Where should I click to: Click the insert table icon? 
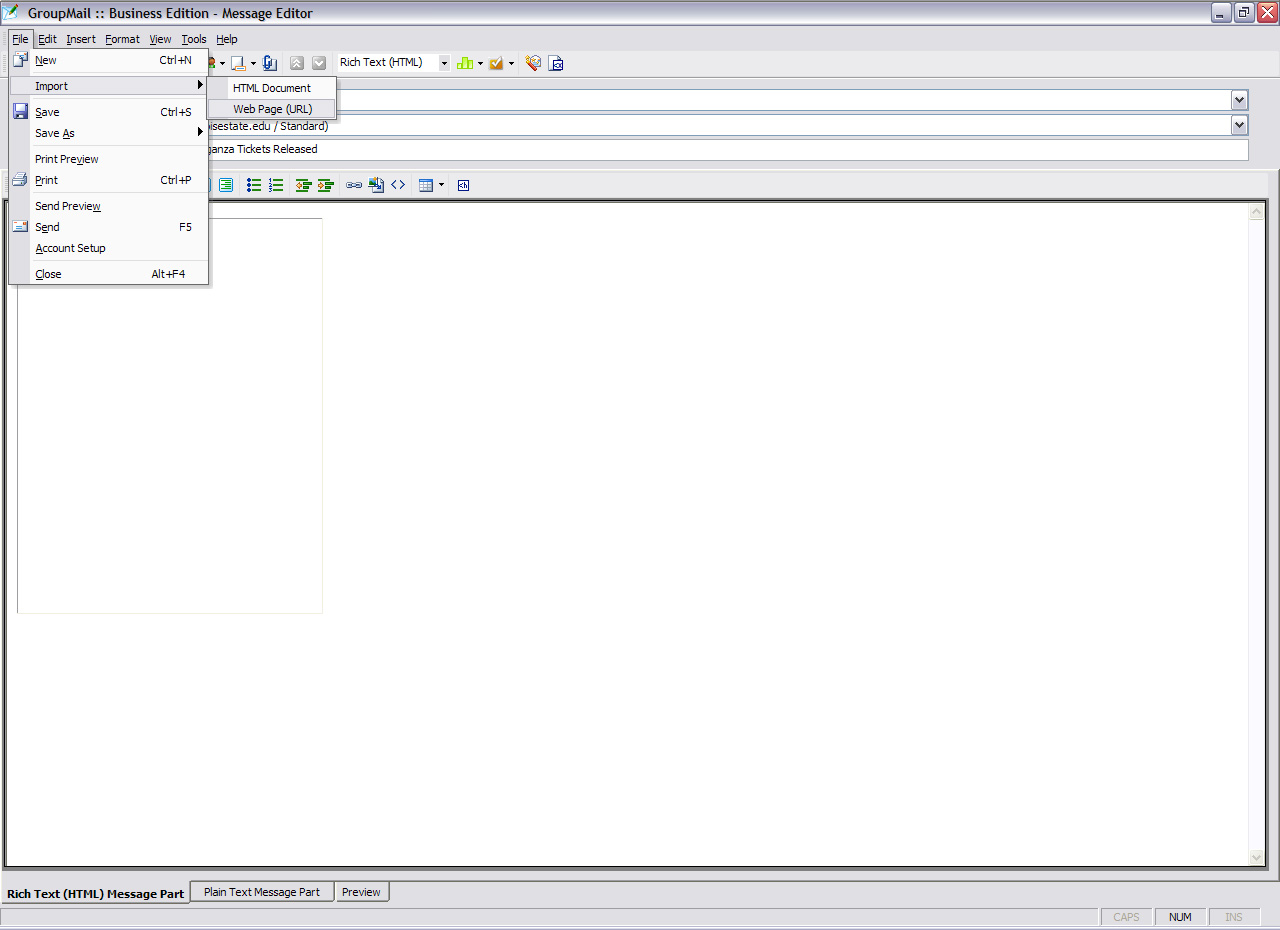426,185
